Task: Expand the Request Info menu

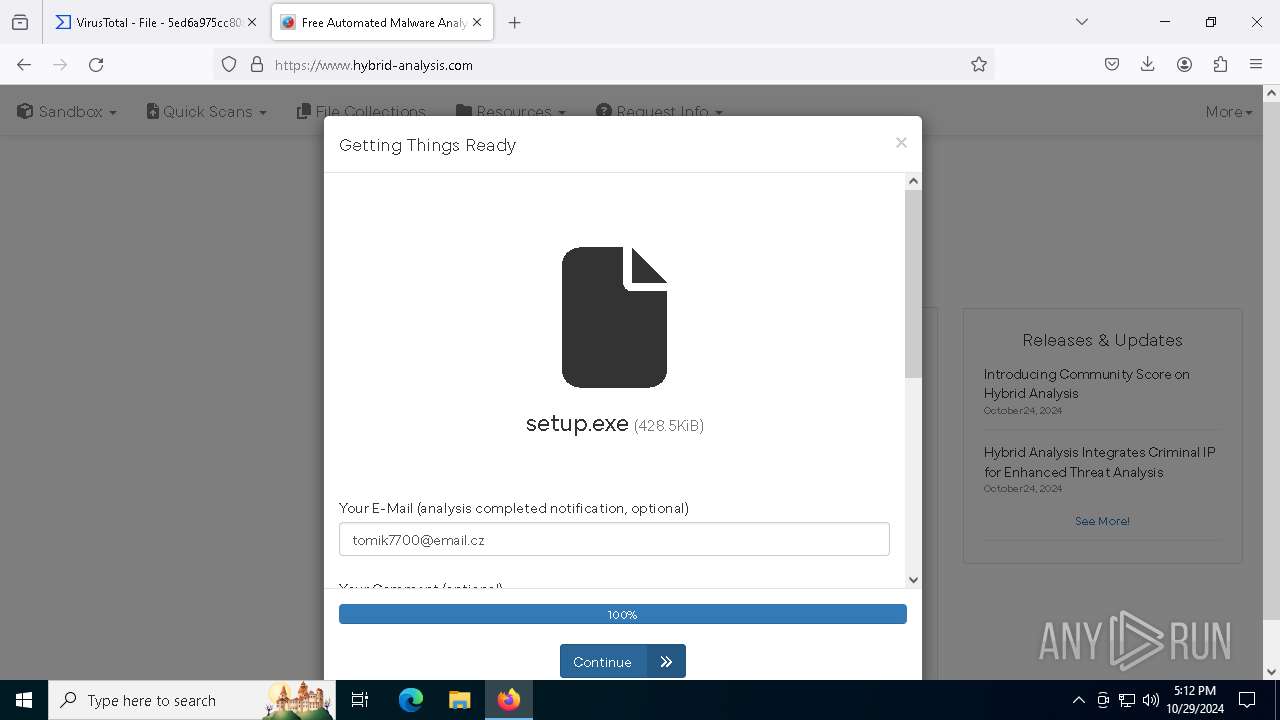Action: tap(659, 111)
